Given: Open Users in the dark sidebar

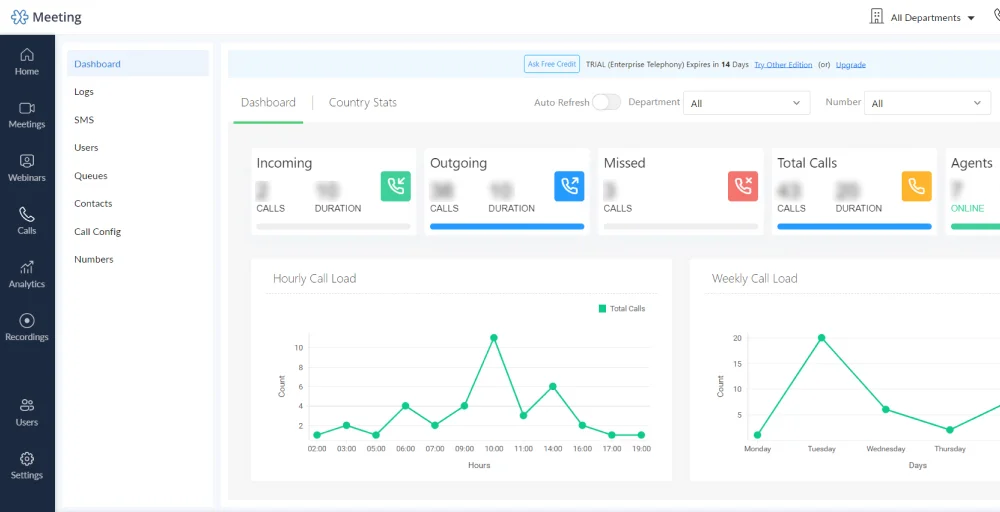Looking at the screenshot, I should pos(27,413).
